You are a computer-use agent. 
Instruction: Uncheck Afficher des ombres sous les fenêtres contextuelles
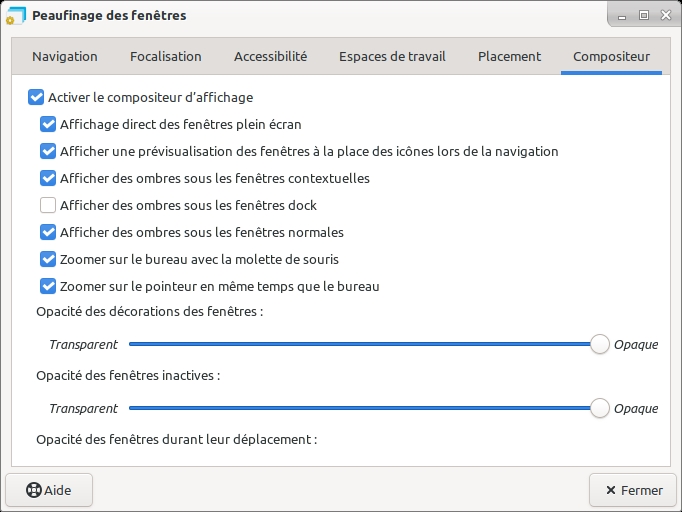tap(48, 179)
